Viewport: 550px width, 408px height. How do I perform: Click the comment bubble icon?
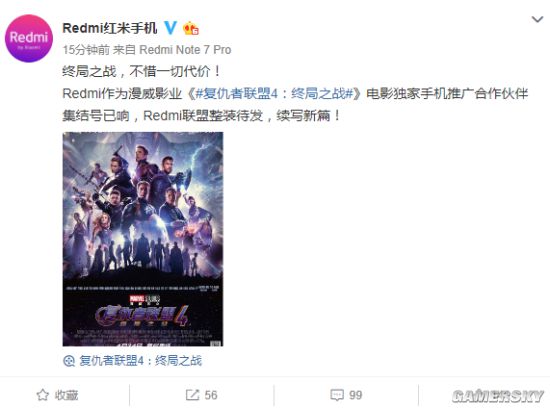(x=337, y=395)
